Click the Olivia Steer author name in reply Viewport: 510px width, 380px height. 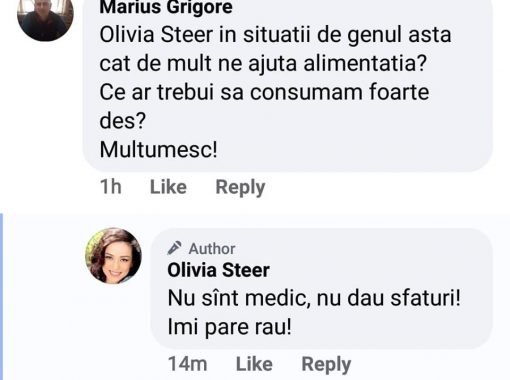pyautogui.click(x=218, y=270)
